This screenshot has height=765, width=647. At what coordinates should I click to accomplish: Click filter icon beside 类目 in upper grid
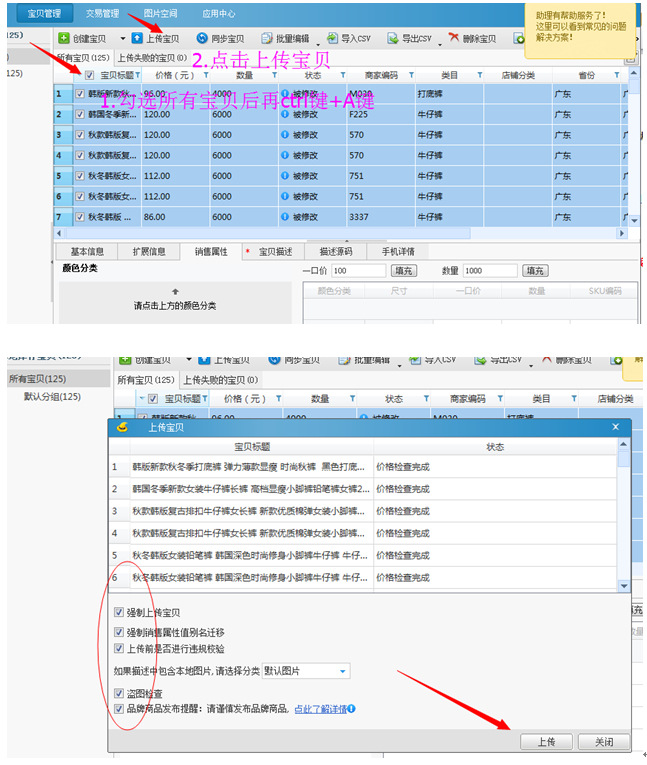(480, 75)
